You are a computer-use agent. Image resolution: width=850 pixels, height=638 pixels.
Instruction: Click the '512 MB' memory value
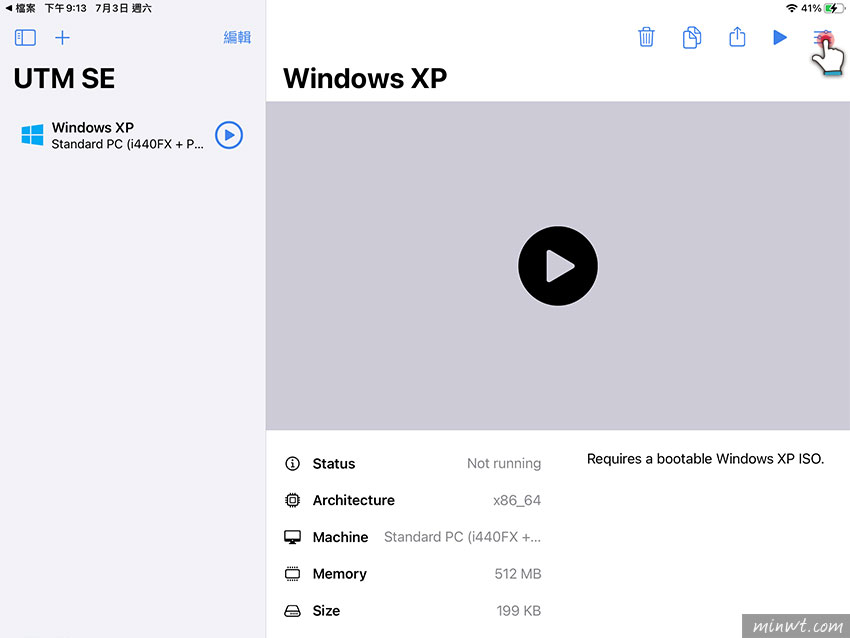point(518,574)
